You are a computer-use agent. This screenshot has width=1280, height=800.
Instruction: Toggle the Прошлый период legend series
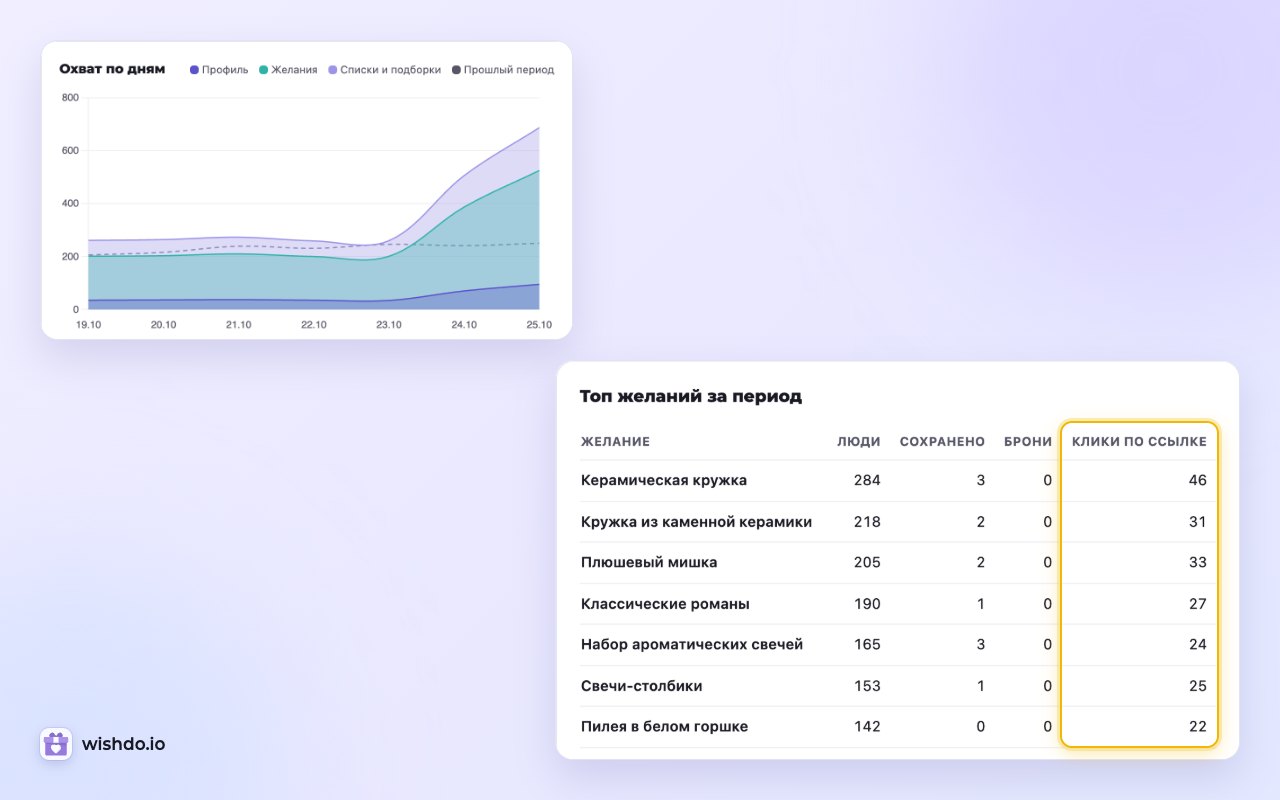click(x=503, y=70)
